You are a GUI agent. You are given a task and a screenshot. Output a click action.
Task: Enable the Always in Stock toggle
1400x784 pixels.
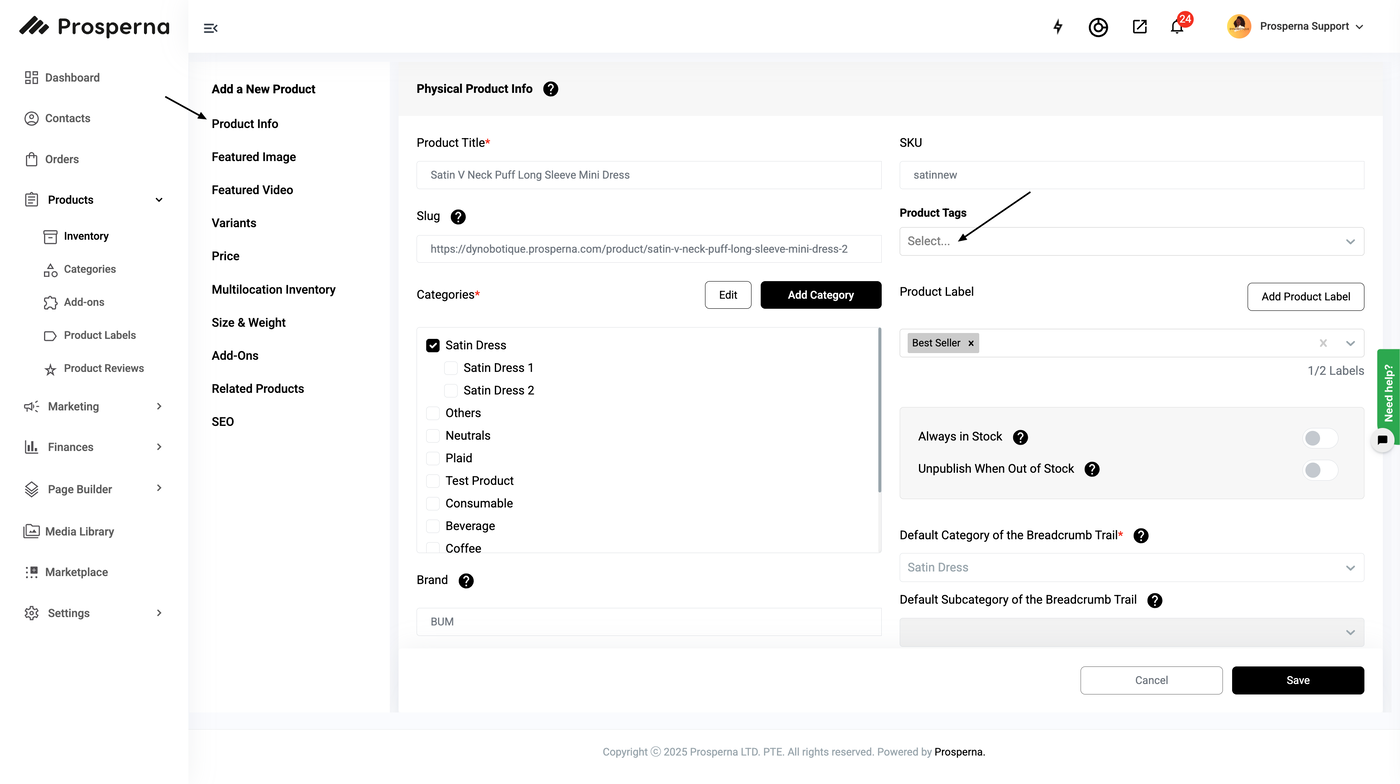point(1320,438)
